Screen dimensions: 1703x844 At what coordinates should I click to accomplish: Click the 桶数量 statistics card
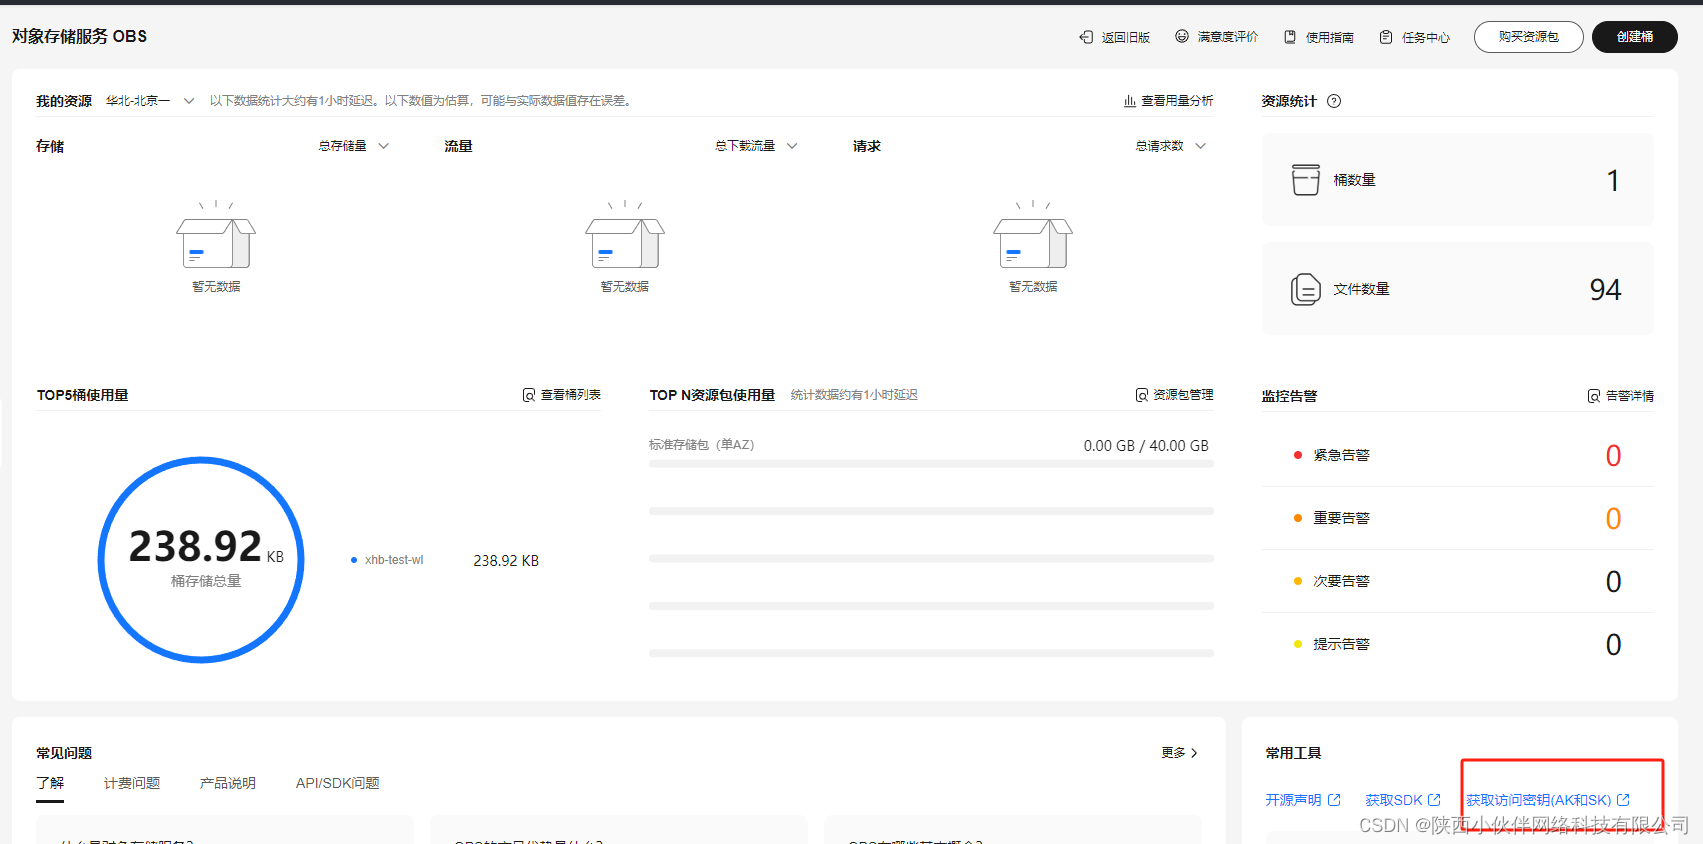[1458, 180]
